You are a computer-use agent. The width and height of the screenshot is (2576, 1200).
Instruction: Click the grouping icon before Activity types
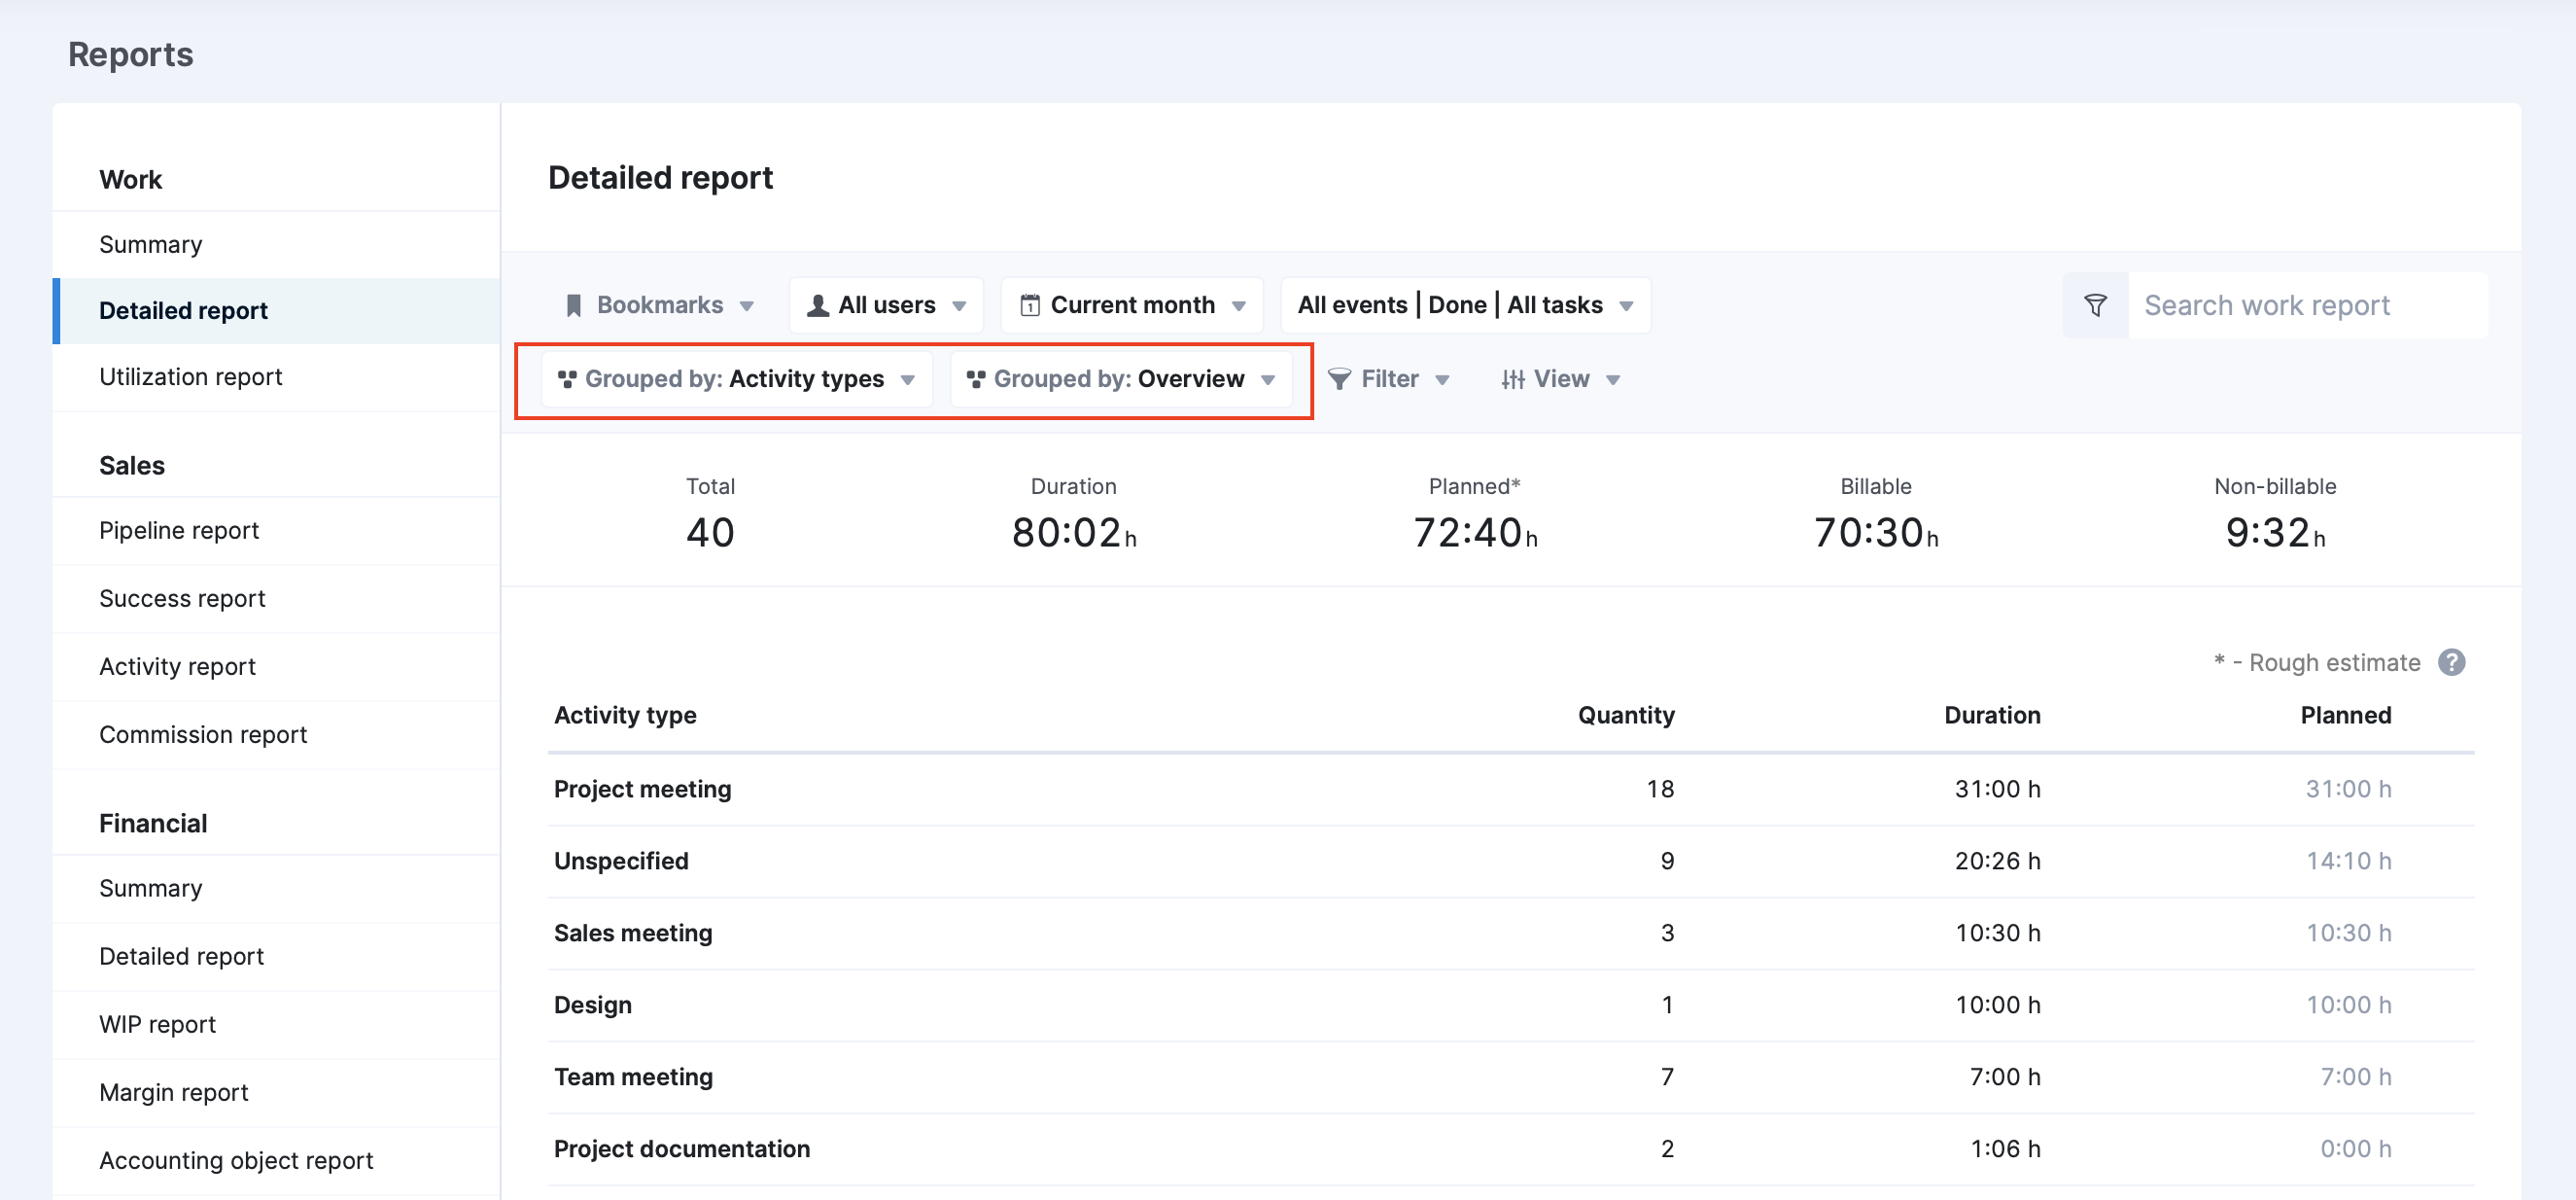tap(567, 379)
